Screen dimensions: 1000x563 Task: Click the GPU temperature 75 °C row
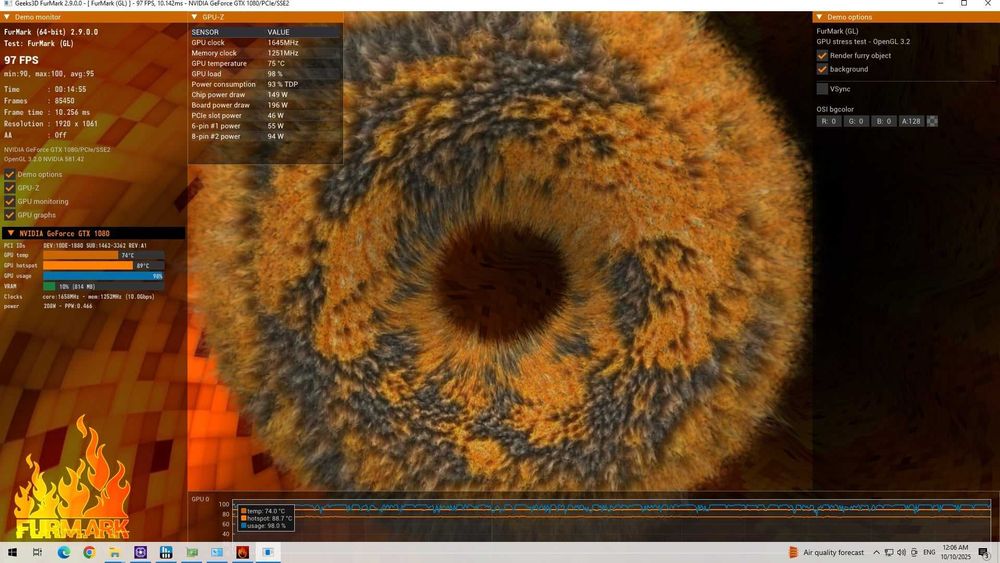[x=265, y=63]
